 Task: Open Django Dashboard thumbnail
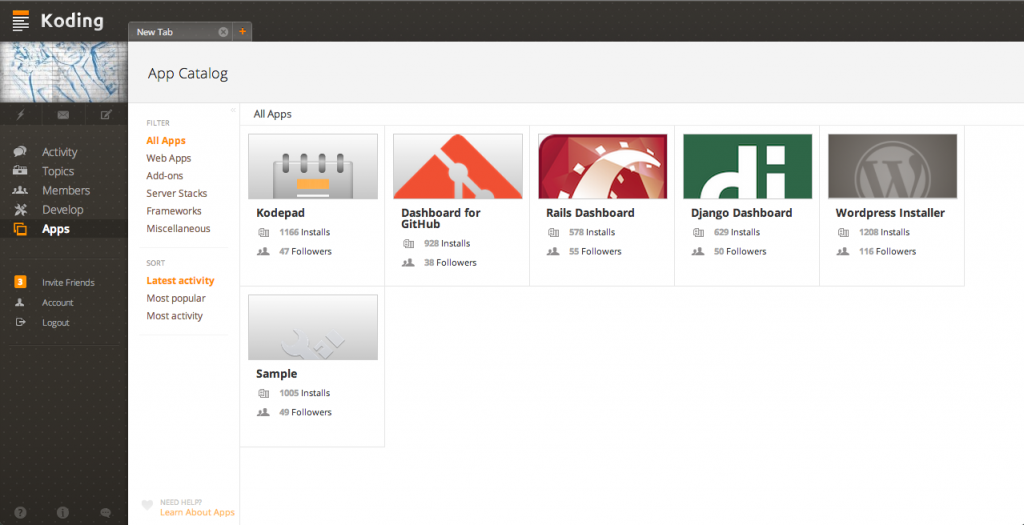pyautogui.click(x=748, y=167)
